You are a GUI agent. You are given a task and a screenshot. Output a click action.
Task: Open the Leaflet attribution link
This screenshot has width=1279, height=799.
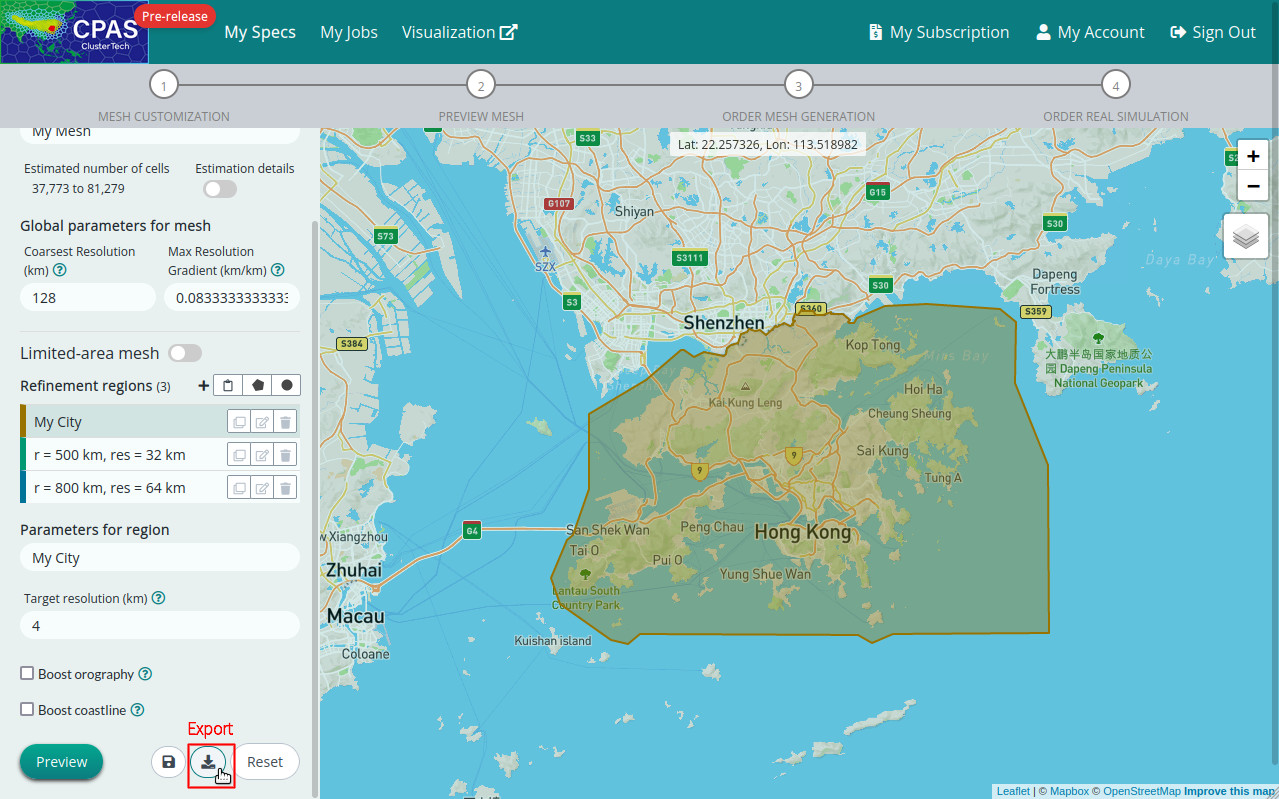coord(1013,791)
